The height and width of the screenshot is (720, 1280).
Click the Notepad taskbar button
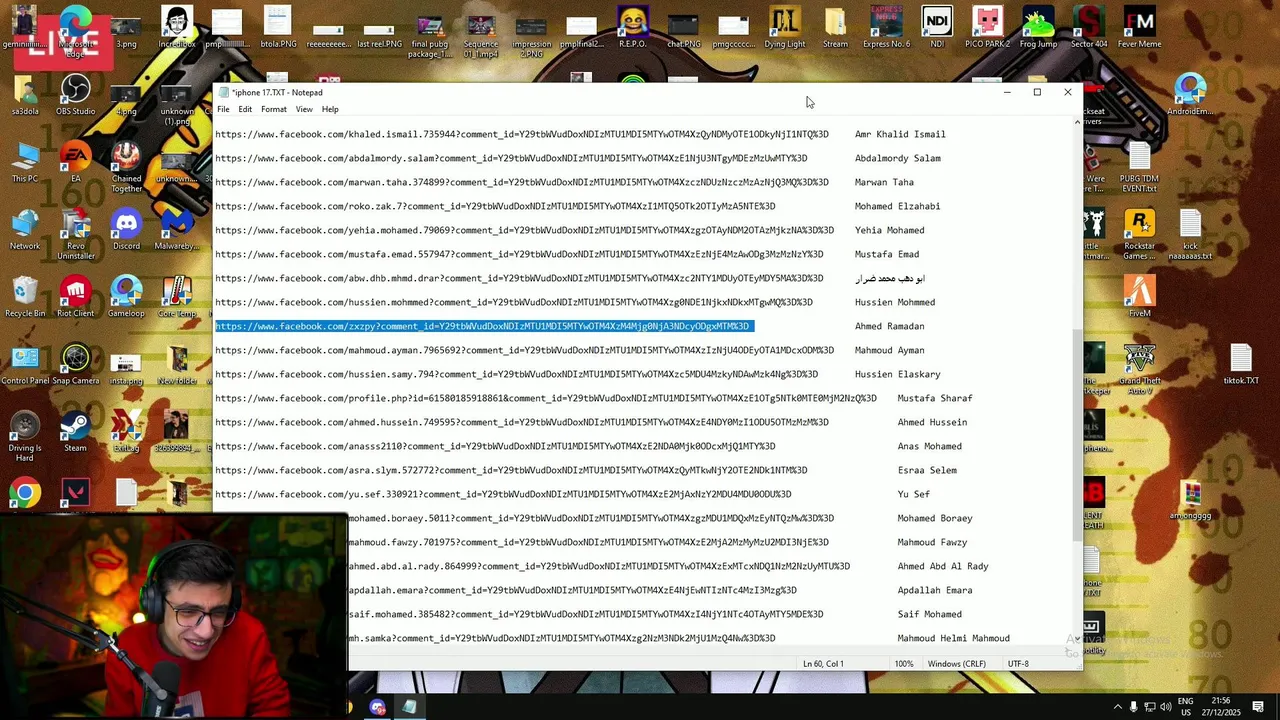click(409, 707)
